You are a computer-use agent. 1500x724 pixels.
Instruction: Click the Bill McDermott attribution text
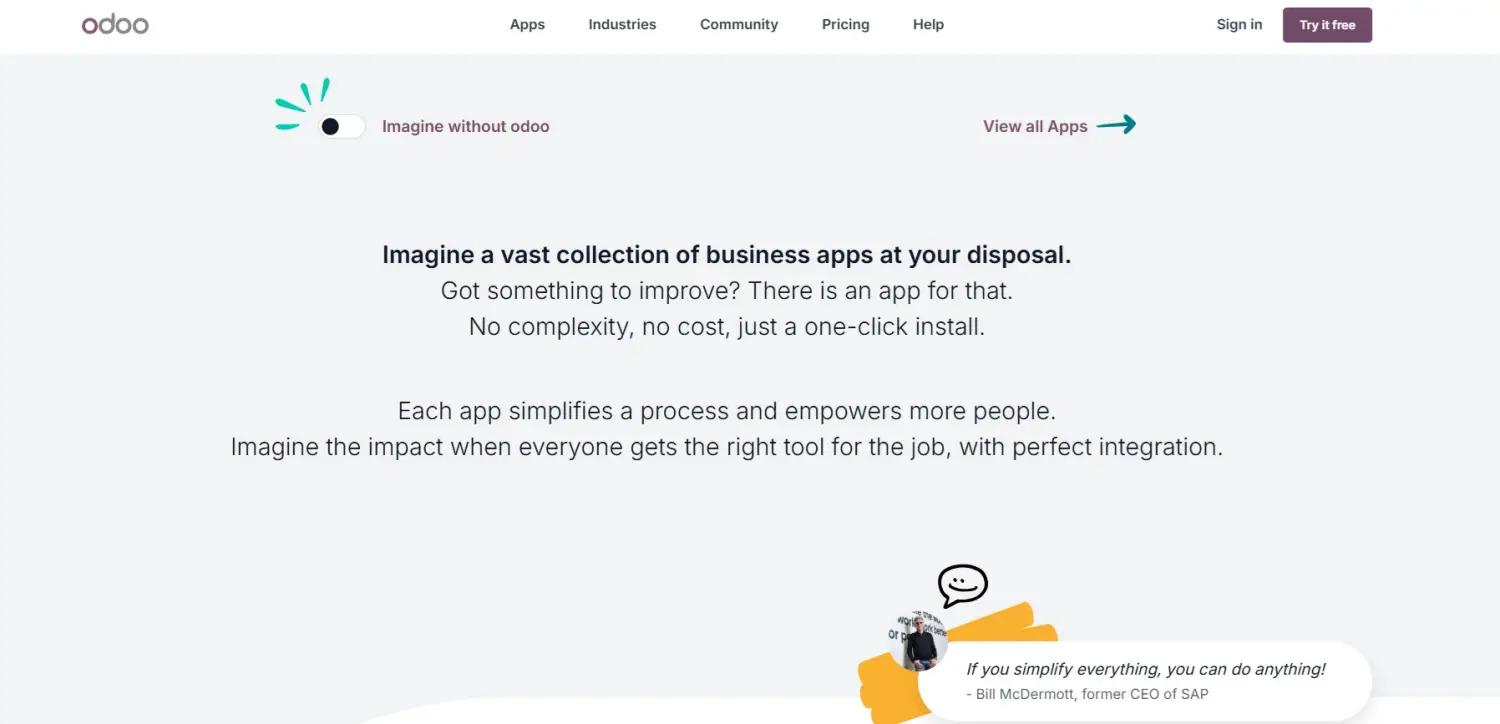point(1087,693)
